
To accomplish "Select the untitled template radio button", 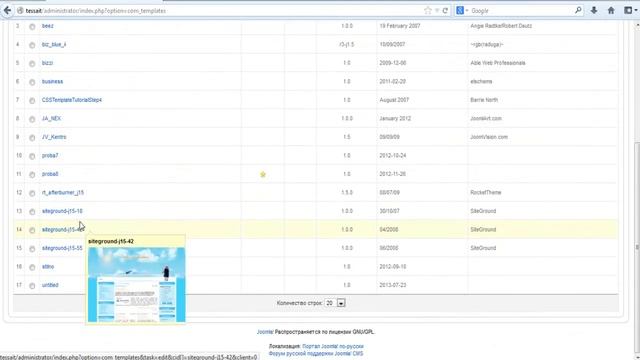I will point(32,286).
